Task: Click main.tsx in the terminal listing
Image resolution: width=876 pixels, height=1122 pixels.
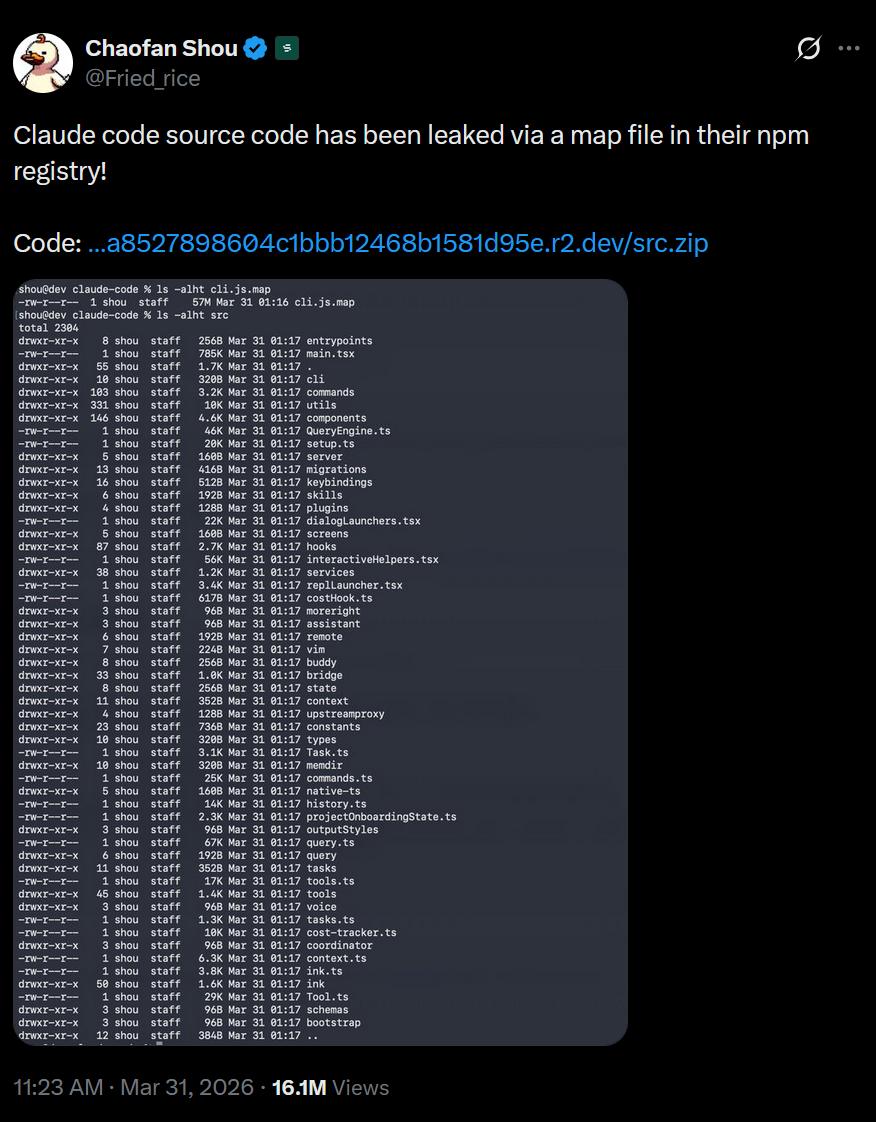Action: (331, 353)
